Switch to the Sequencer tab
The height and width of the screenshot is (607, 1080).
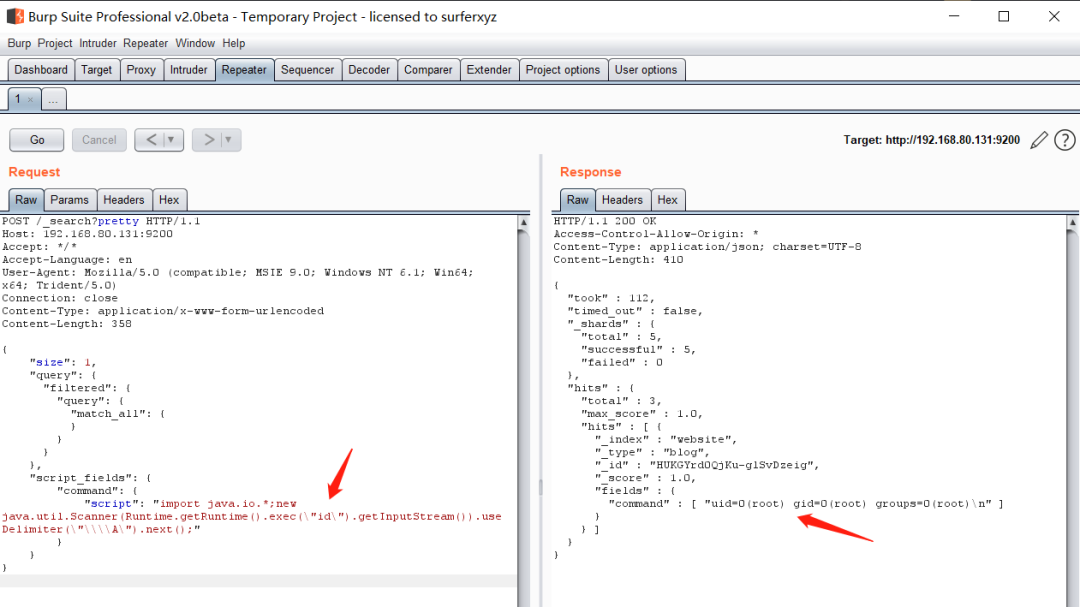pyautogui.click(x=307, y=70)
